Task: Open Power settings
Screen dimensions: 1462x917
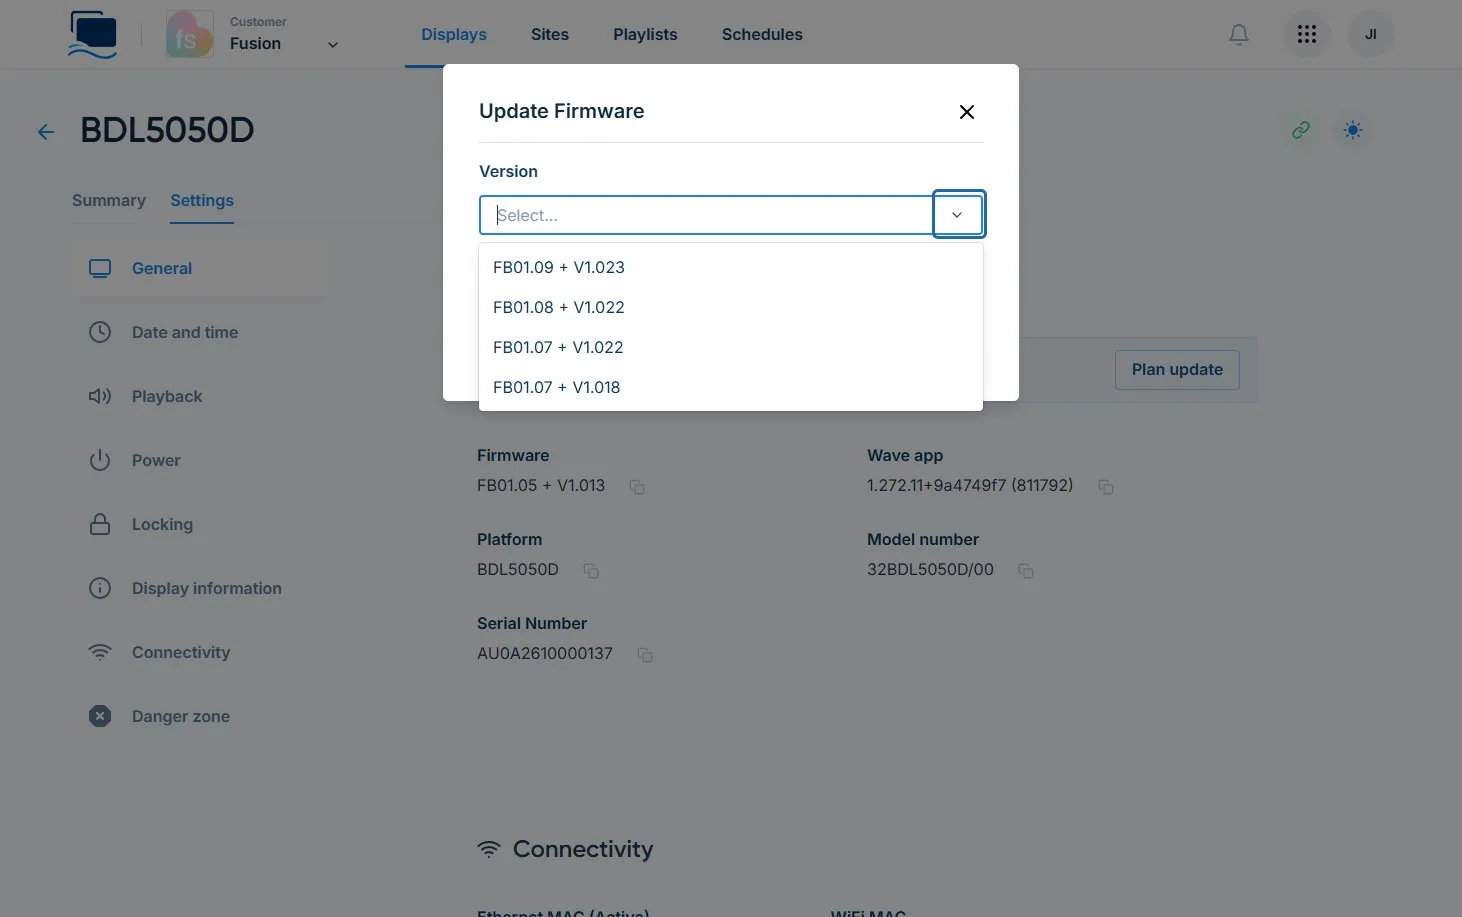Action: coord(200,460)
